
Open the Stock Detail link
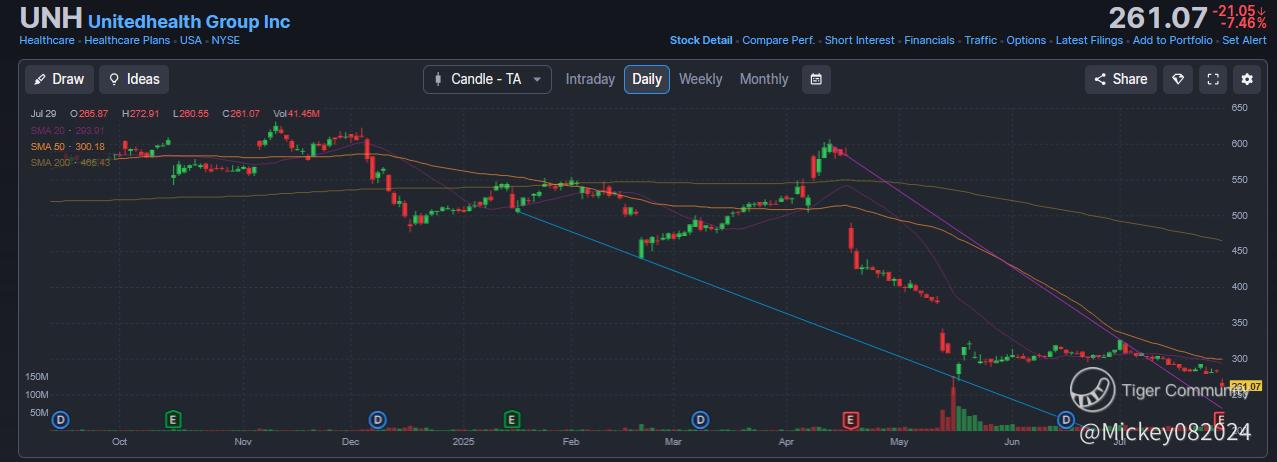tap(701, 41)
